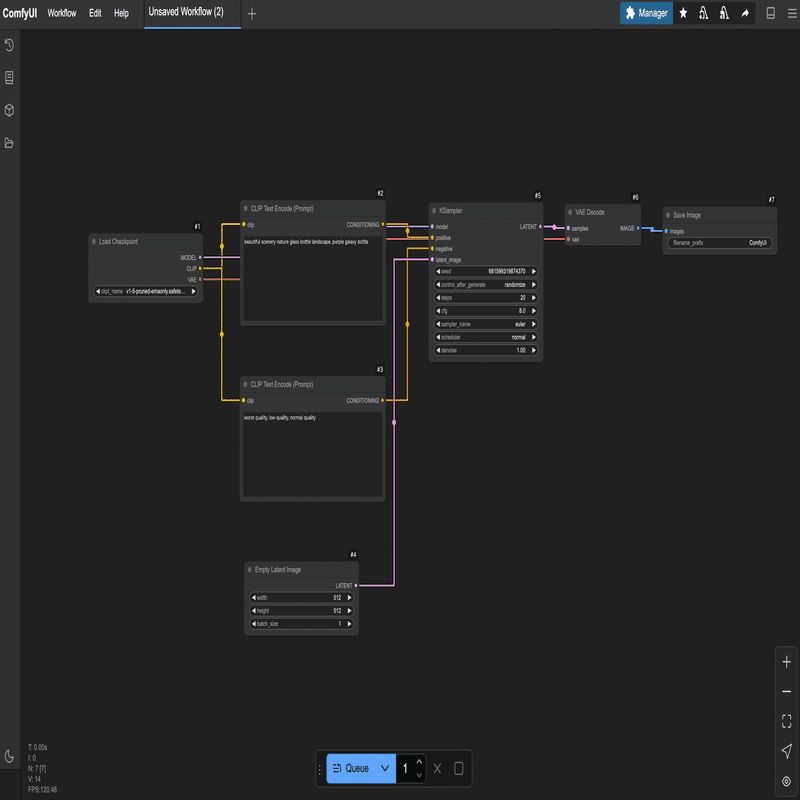The image size is (800, 800).
Task: Open sampler_name euler dropdown
Action: click(486, 324)
